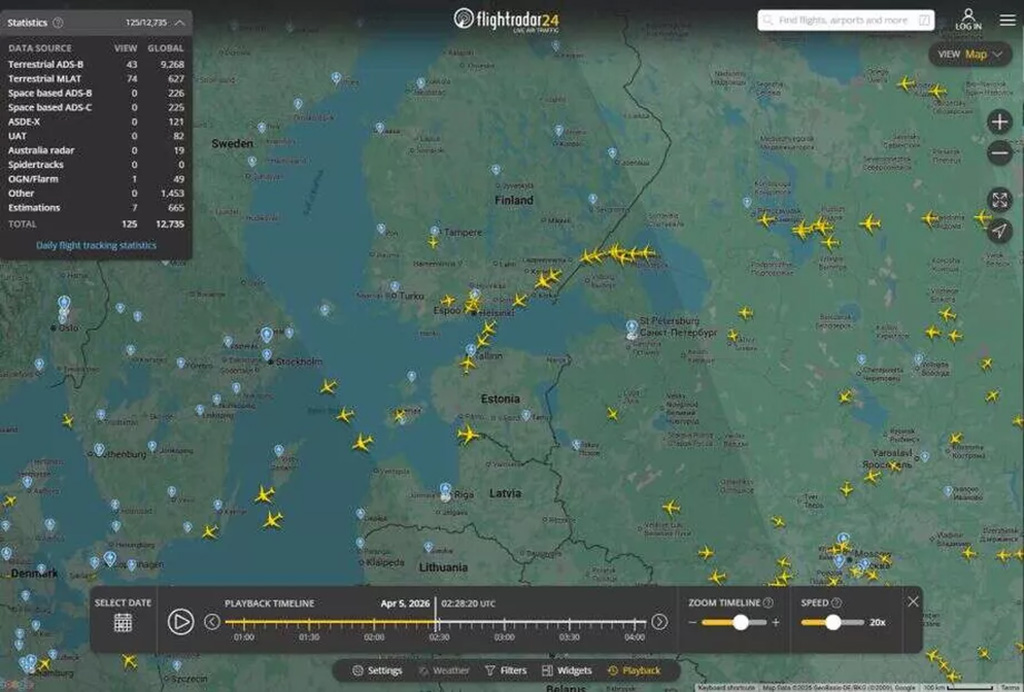Image resolution: width=1024 pixels, height=692 pixels.
Task: Enter fullscreen map mode
Action: [x=999, y=200]
